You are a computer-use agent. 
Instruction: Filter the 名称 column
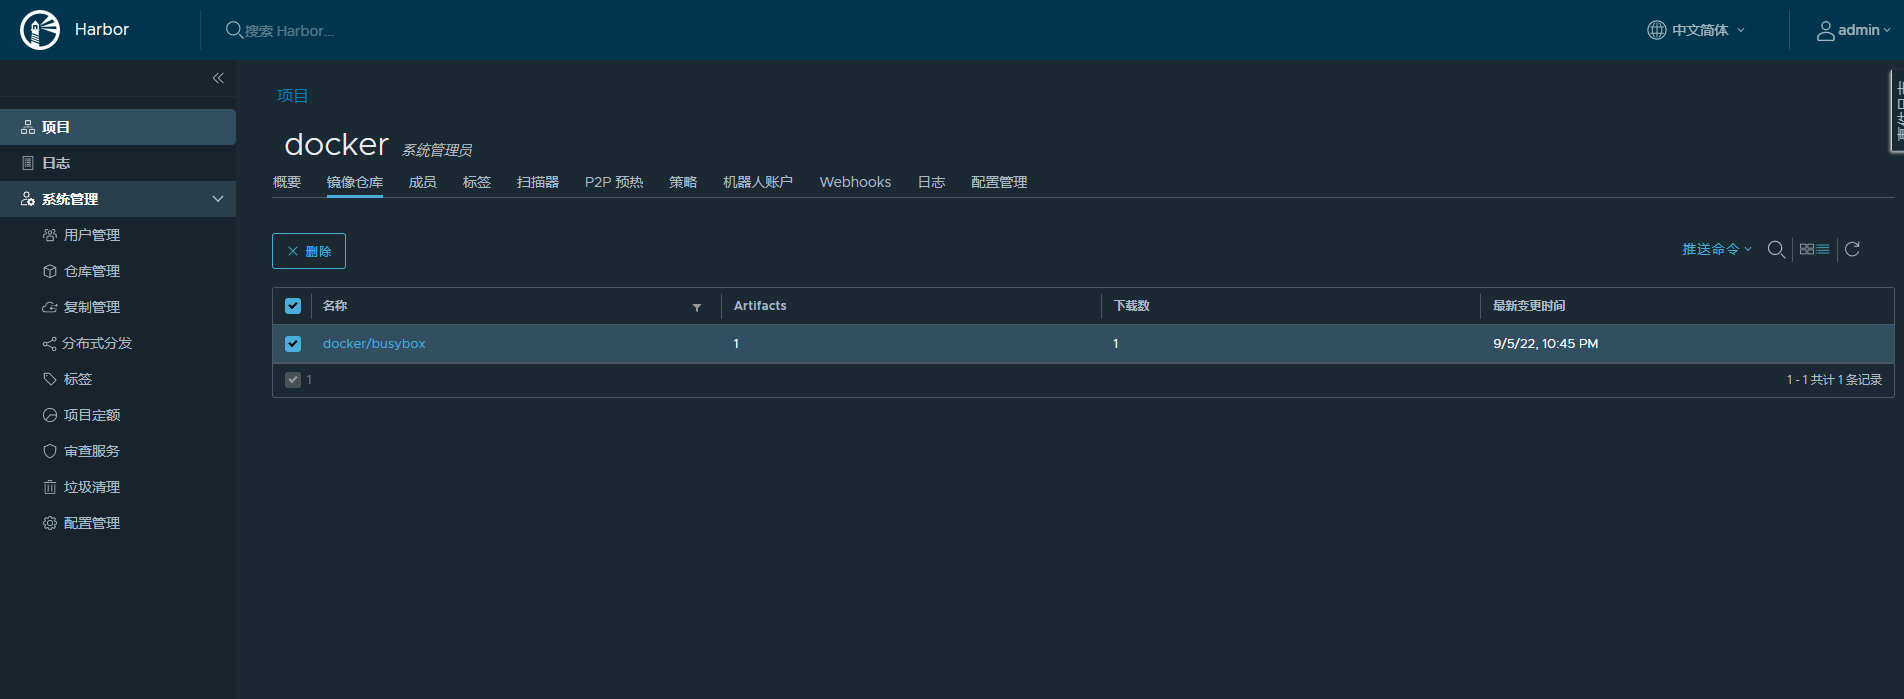pyautogui.click(x=697, y=307)
